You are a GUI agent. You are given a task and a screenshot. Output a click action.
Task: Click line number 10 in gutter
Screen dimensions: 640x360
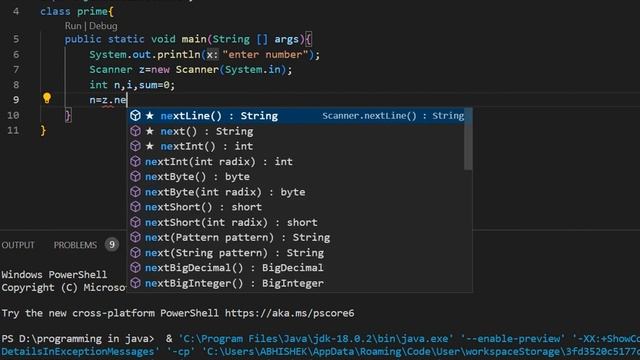coord(13,115)
